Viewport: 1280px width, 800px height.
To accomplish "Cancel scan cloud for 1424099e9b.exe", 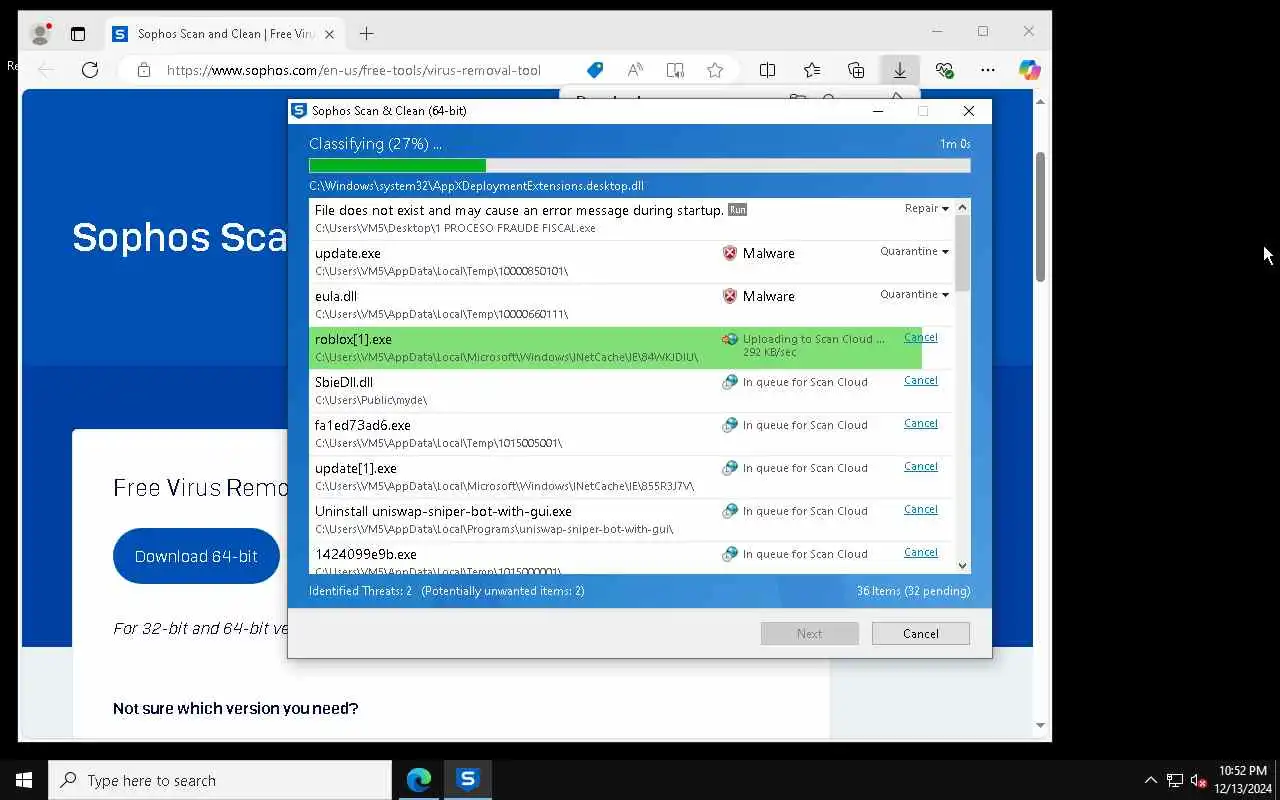I will click(921, 553).
